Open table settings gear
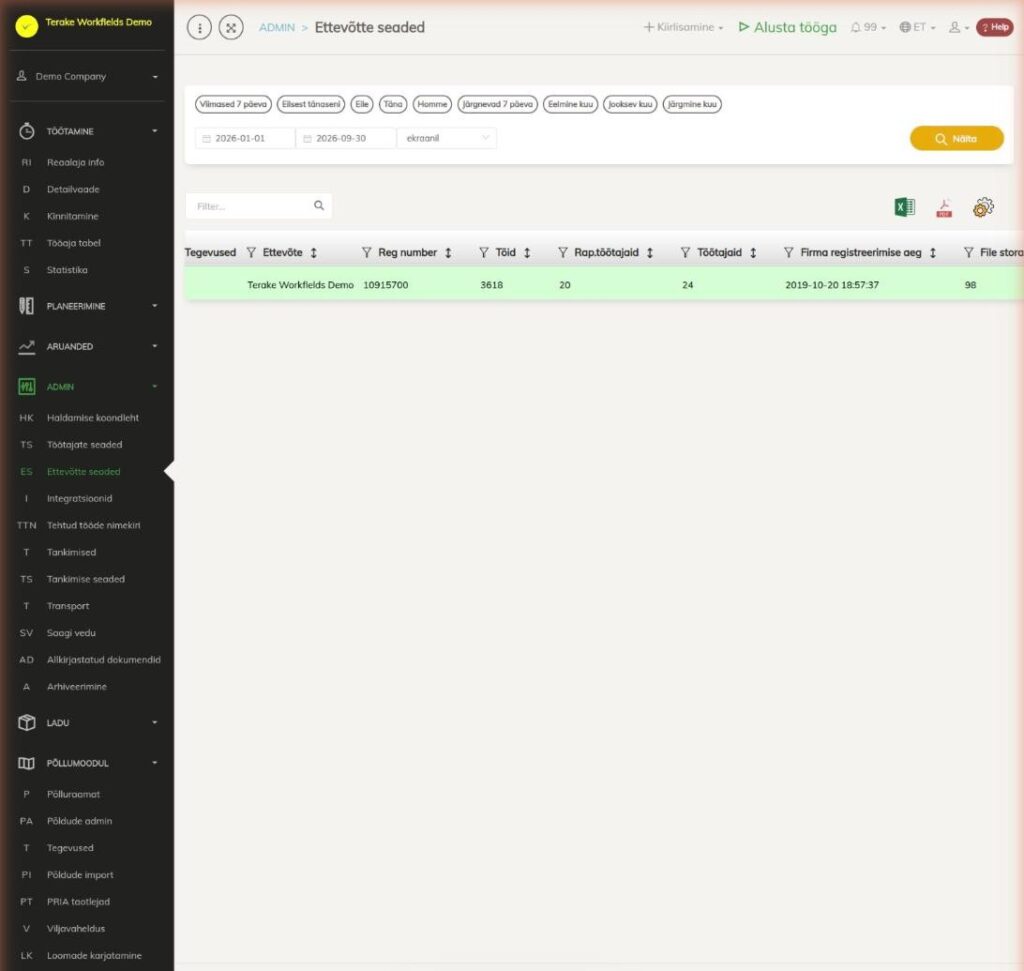The width and height of the screenshot is (1024, 971). point(983,208)
